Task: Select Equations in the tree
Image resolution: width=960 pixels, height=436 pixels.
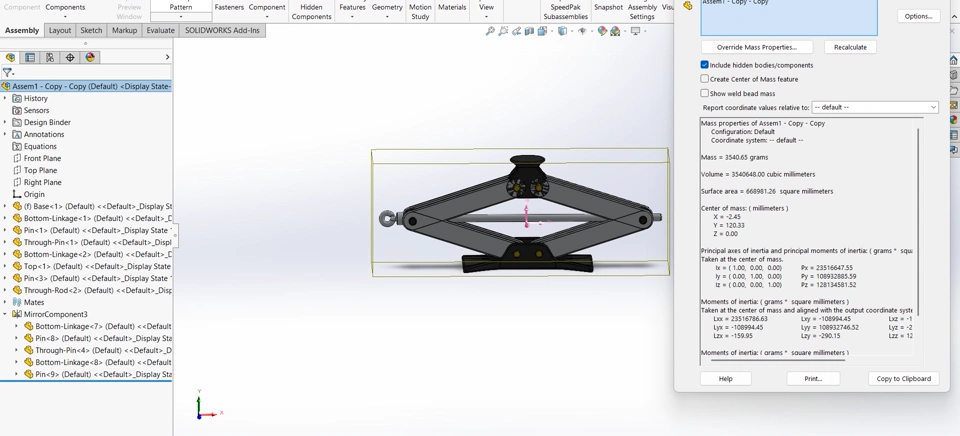Action: (40, 146)
